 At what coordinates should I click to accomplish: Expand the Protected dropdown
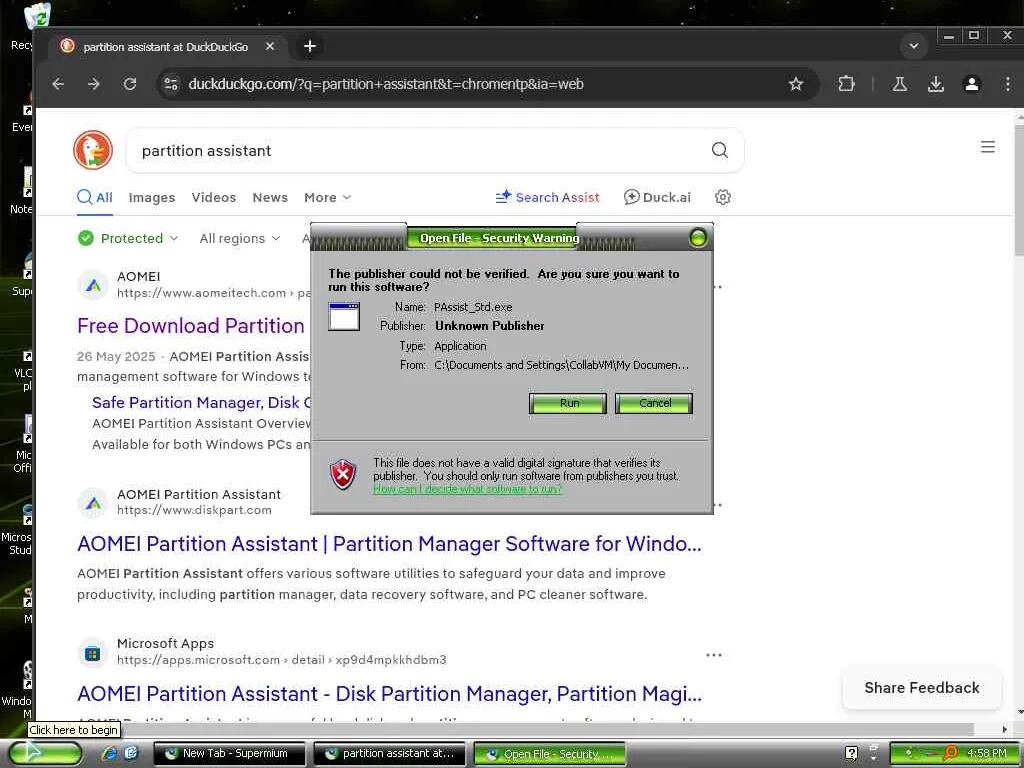point(127,238)
